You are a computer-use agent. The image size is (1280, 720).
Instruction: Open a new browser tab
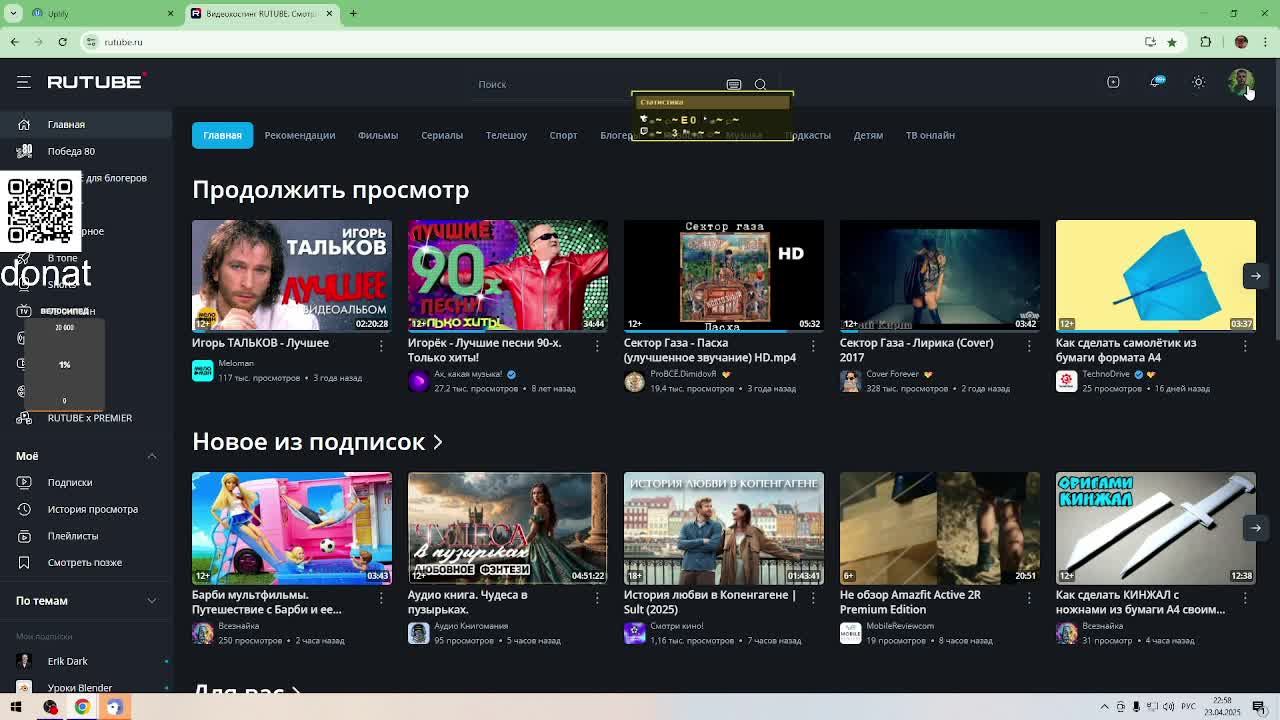(353, 14)
